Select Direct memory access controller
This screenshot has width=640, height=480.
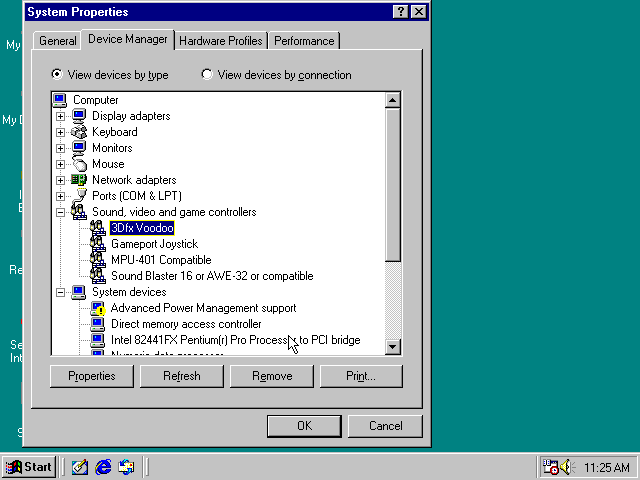click(186, 324)
